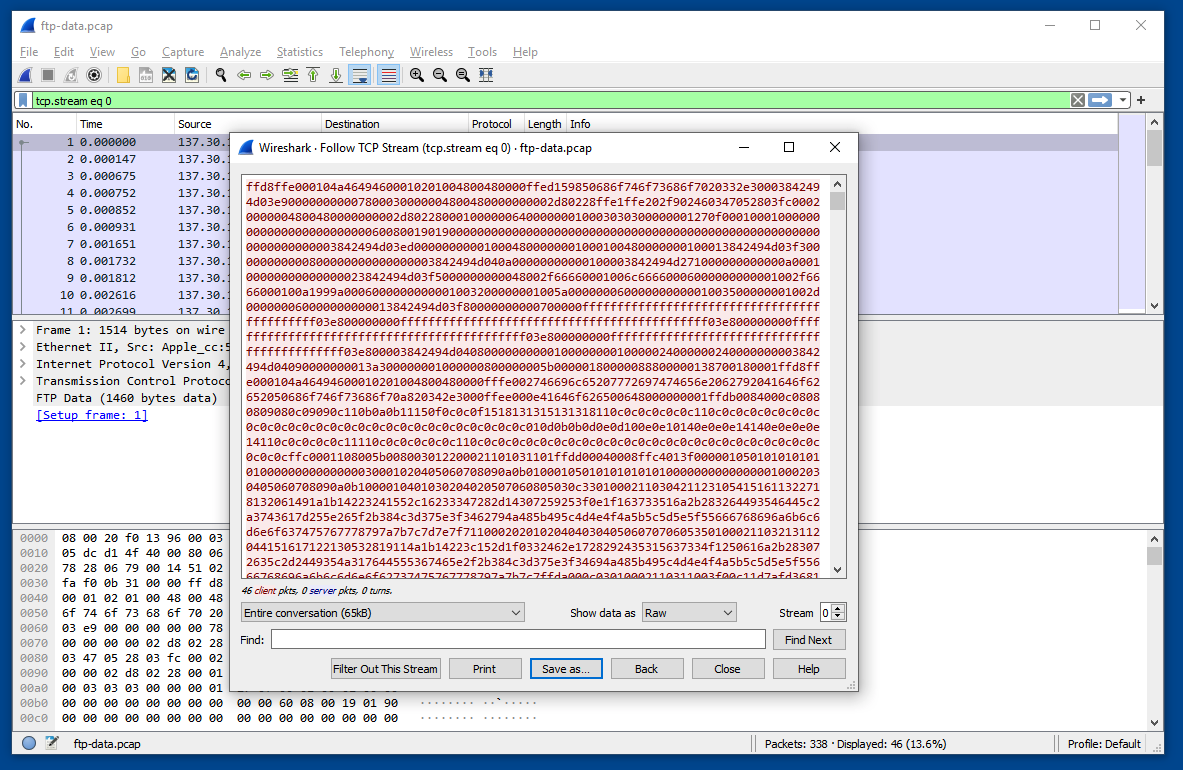Click the restart capture icon
The image size is (1183, 770).
click(71, 75)
